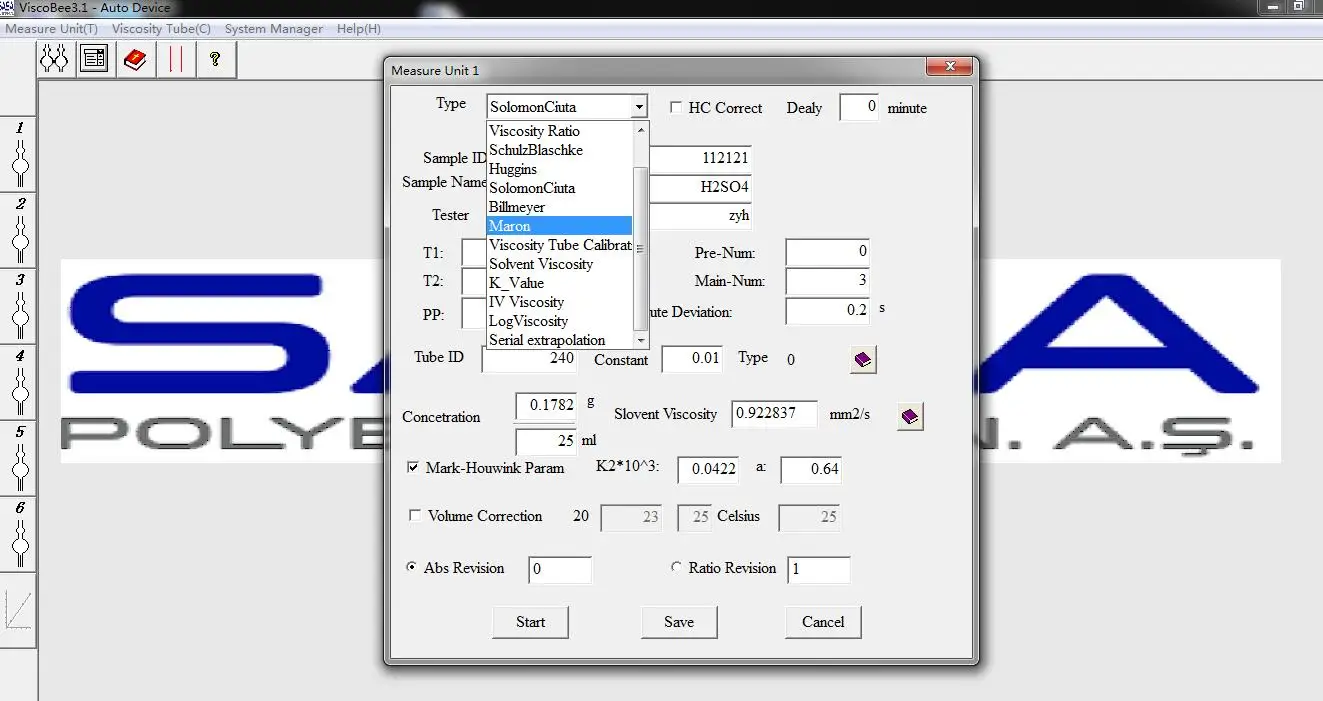Click the Start button
1323x701 pixels.
point(530,622)
